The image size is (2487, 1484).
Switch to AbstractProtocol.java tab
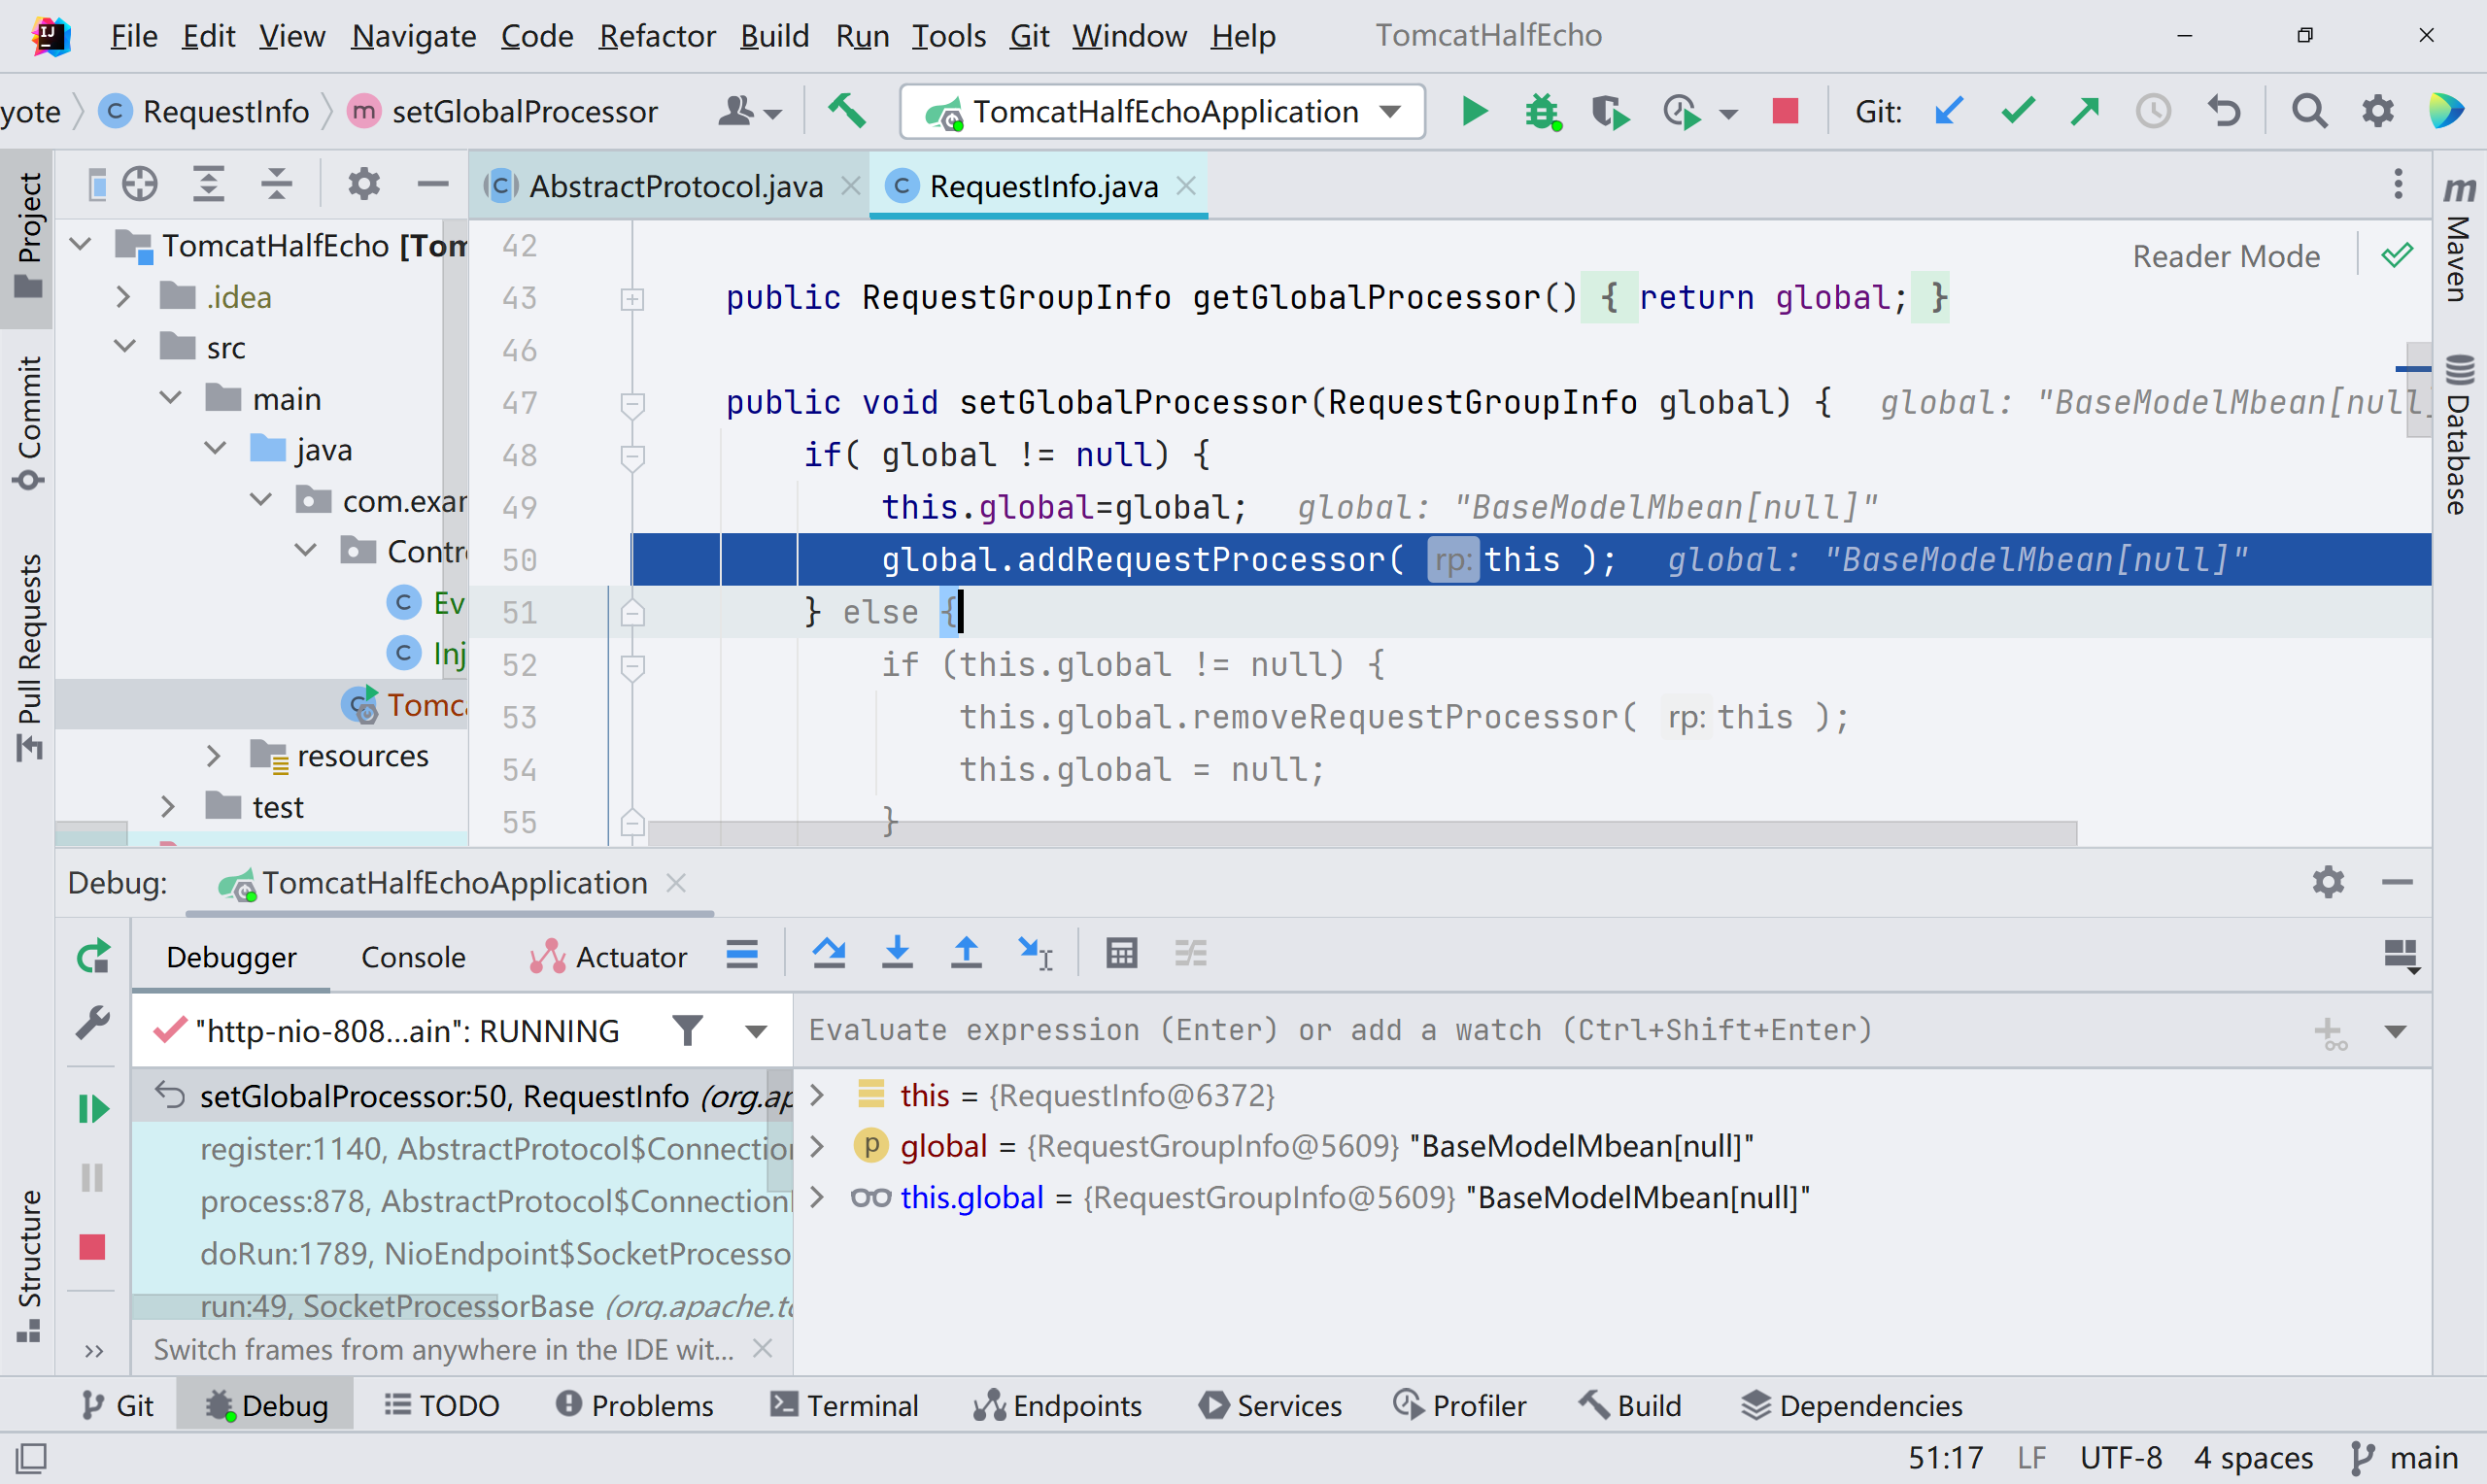(x=675, y=186)
